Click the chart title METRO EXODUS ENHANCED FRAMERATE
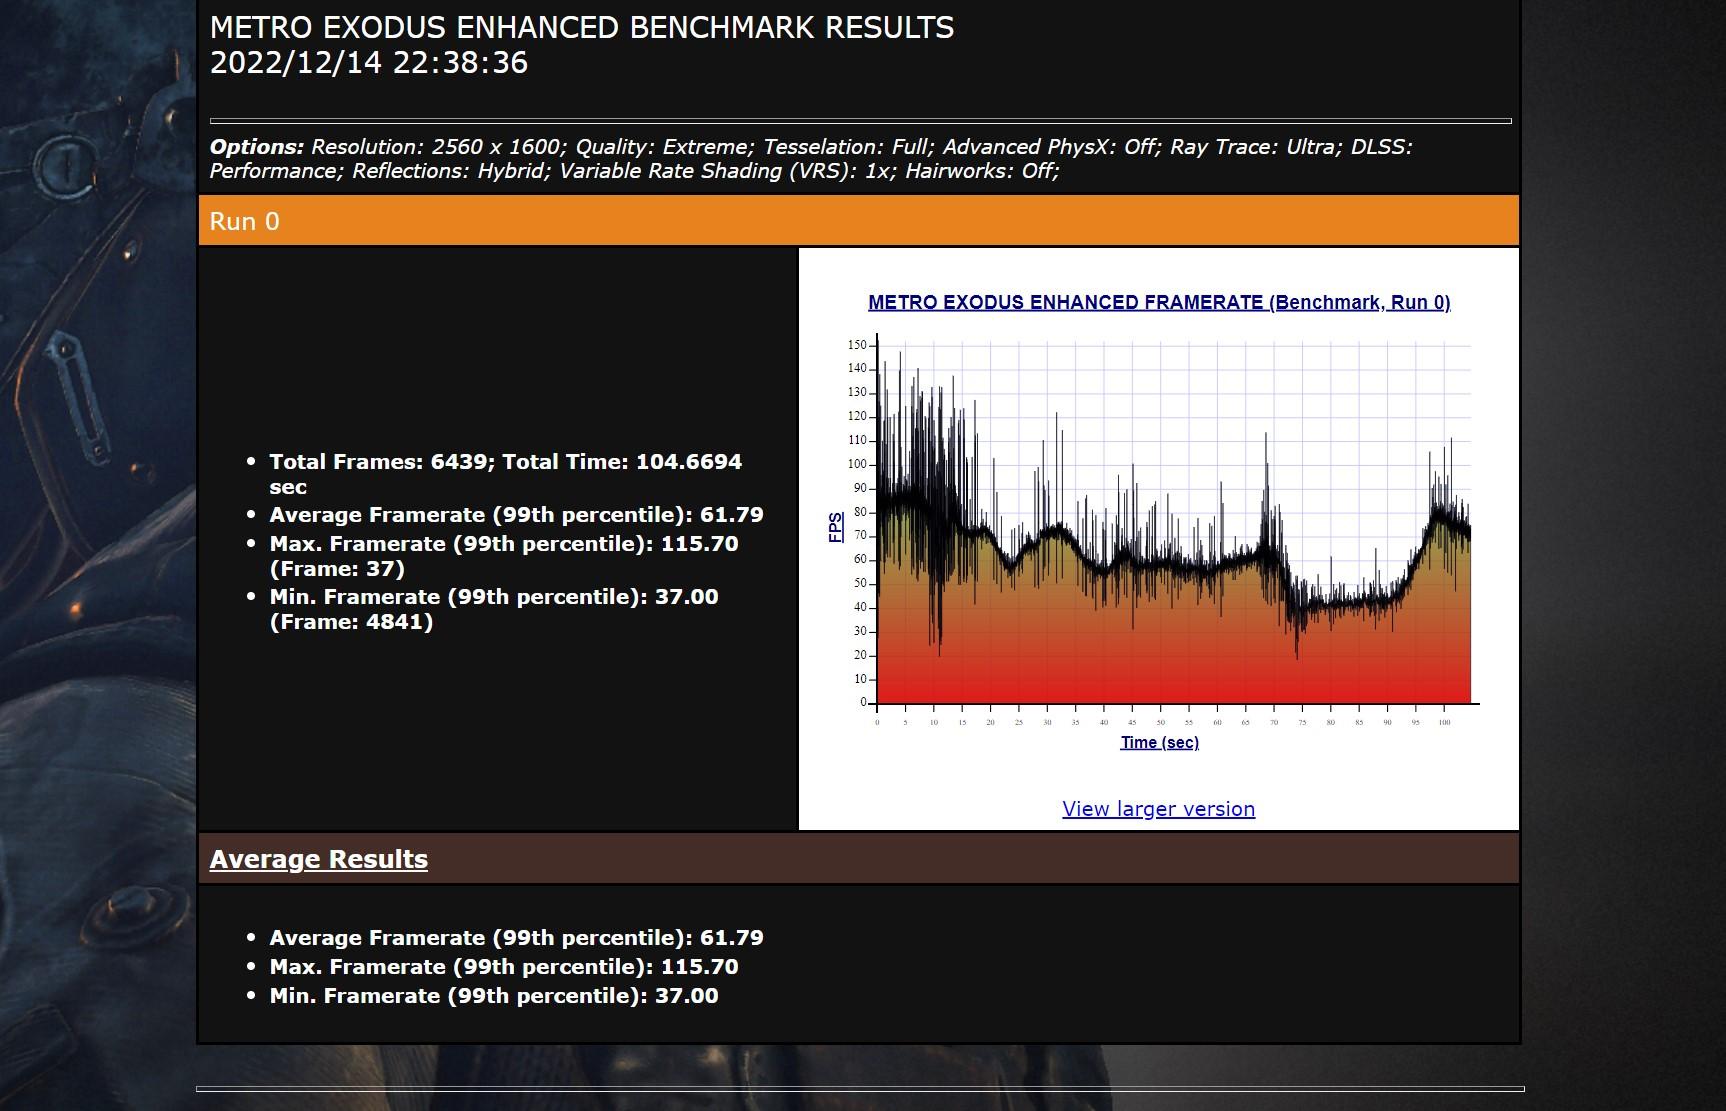The height and width of the screenshot is (1111, 1726). pyautogui.click(x=1159, y=302)
